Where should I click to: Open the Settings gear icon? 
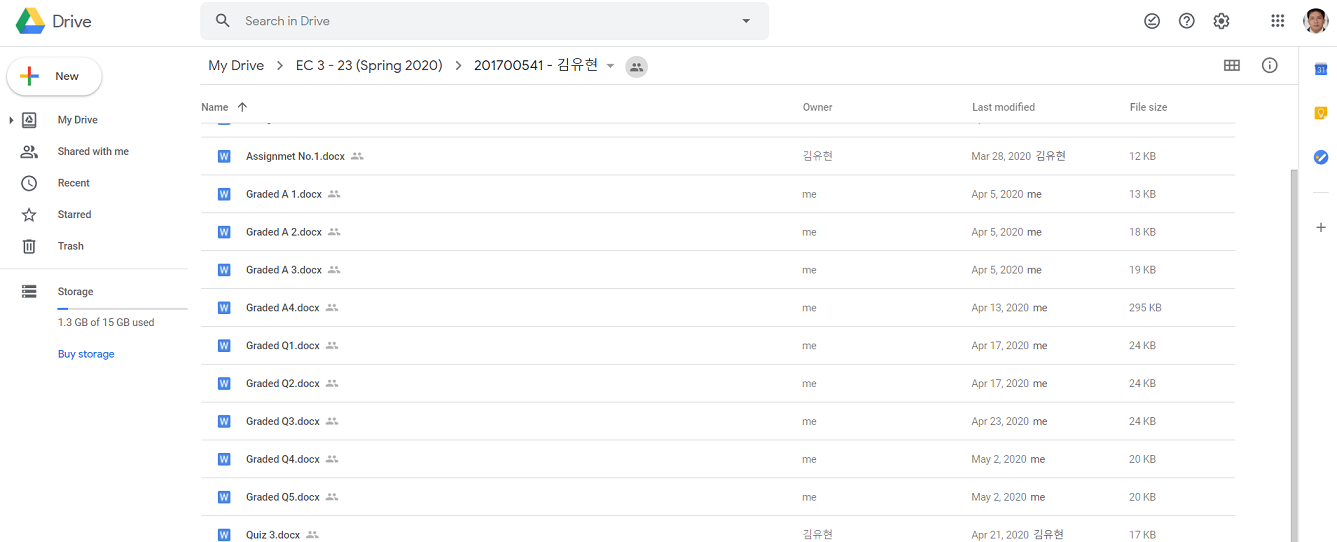(1221, 21)
